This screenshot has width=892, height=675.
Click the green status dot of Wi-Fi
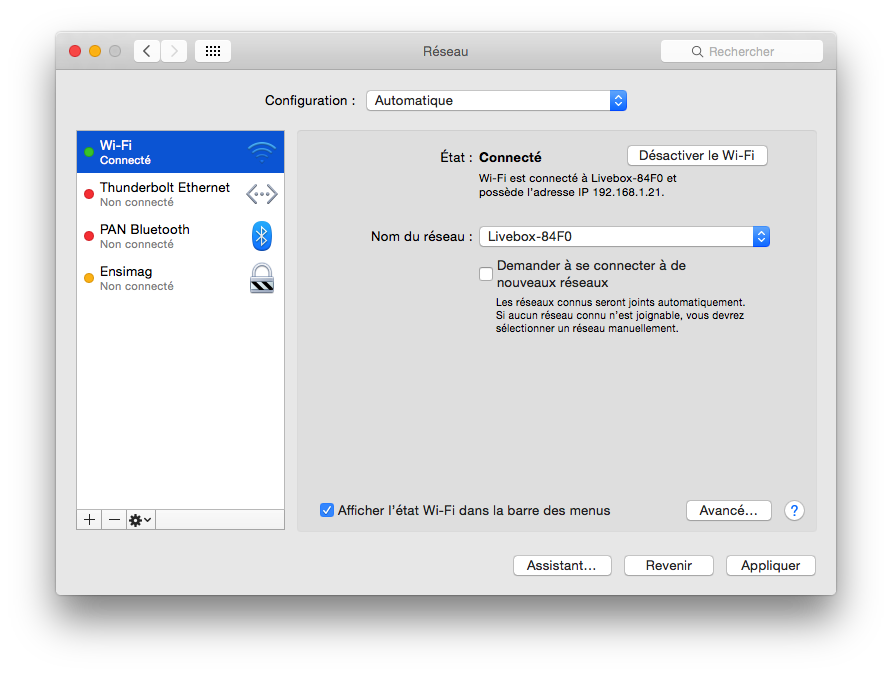click(x=89, y=152)
